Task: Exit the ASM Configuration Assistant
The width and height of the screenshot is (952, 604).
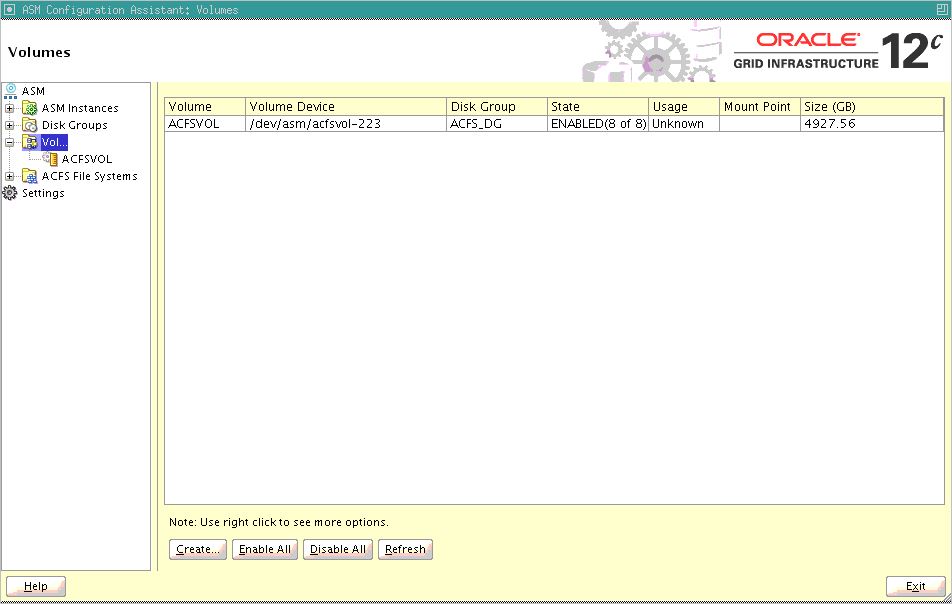Action: [916, 586]
